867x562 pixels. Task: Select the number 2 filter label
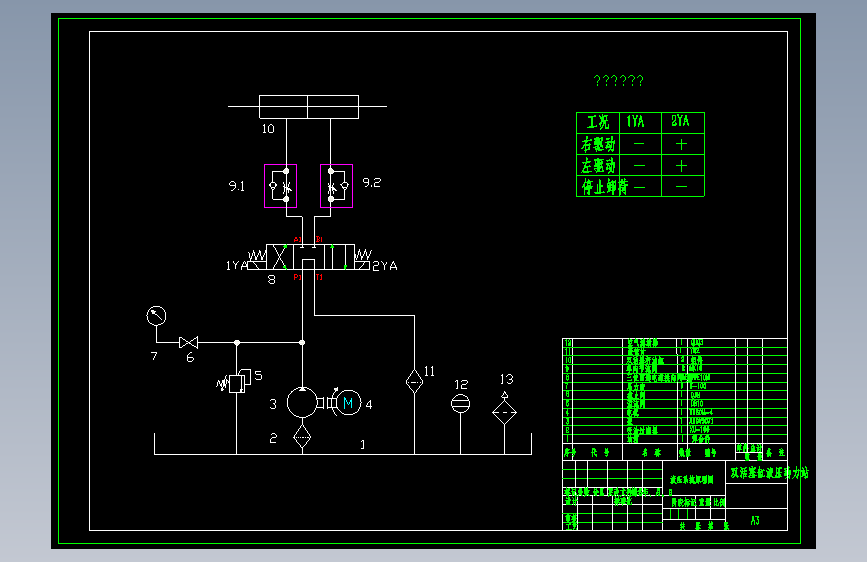coord(273,438)
